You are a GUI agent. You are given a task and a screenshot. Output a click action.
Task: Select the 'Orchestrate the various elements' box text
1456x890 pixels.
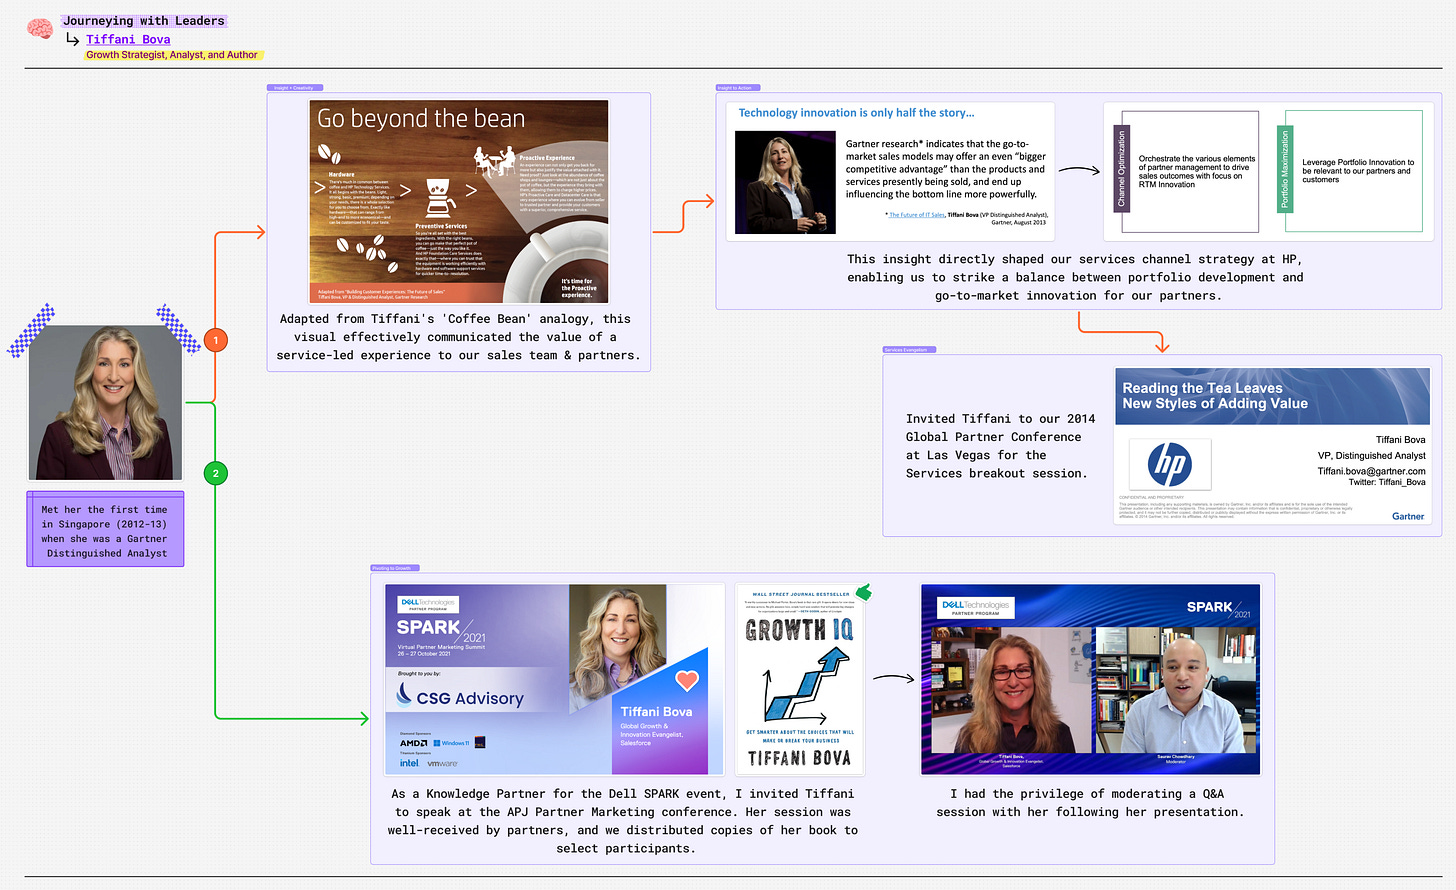tap(1196, 172)
